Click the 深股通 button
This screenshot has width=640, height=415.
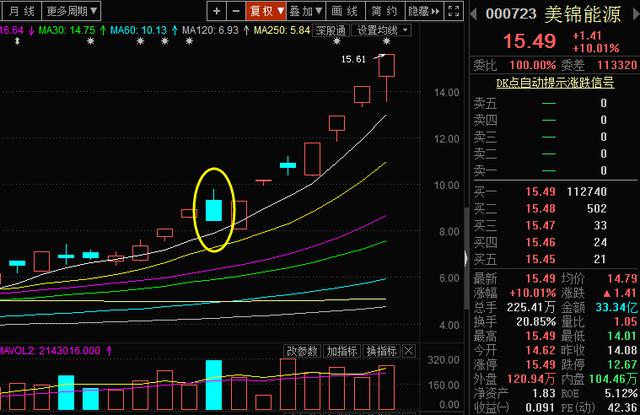pos(331,30)
